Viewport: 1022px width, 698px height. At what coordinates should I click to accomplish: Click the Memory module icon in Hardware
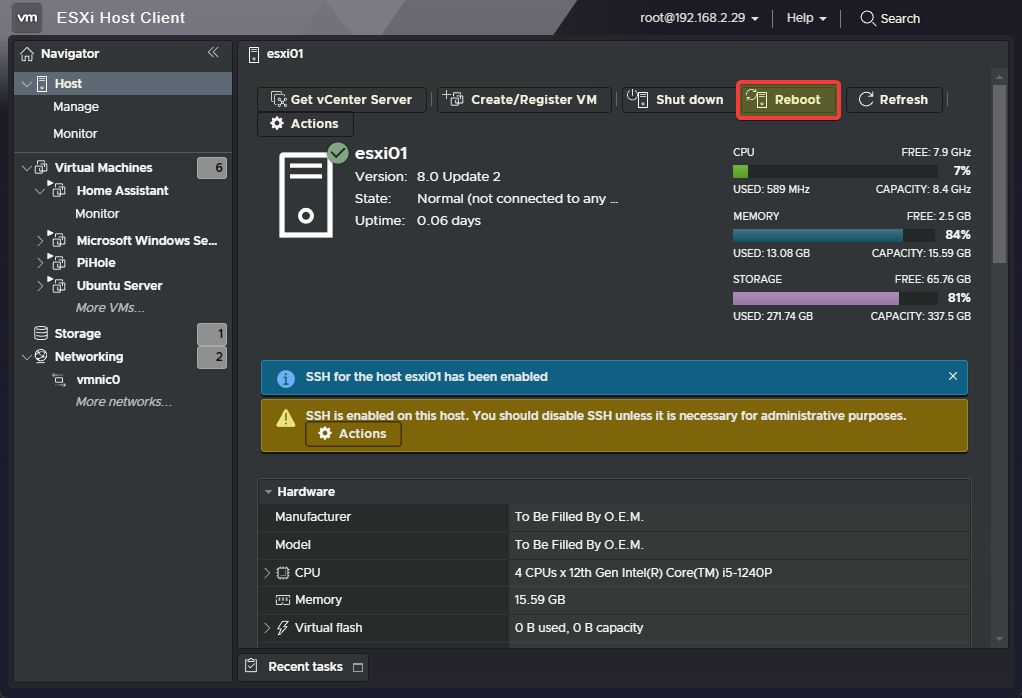(283, 600)
